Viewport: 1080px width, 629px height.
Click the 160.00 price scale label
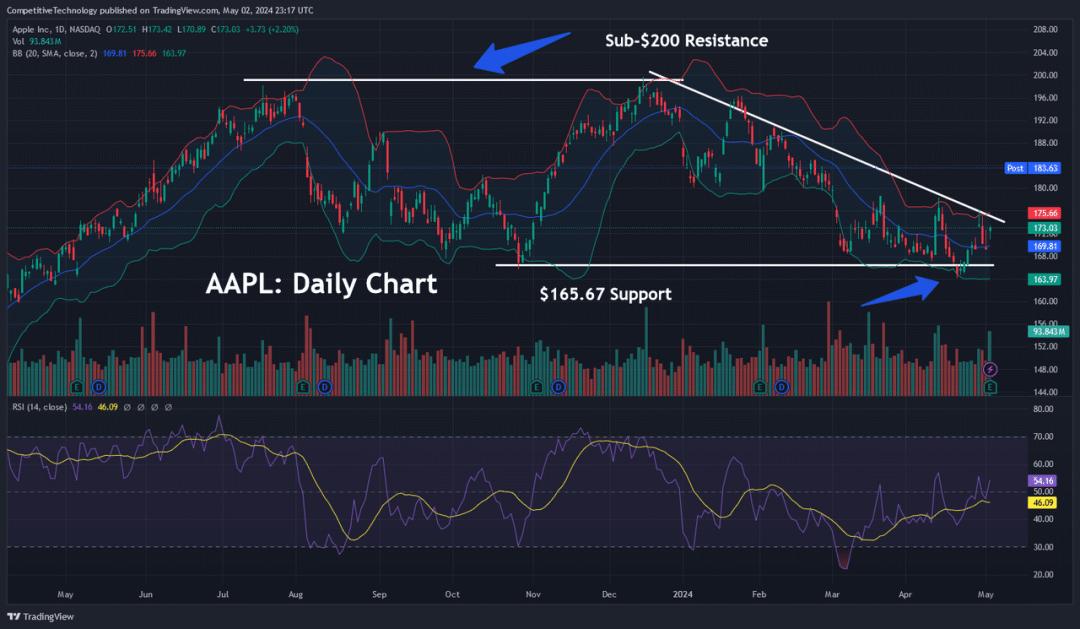pyautogui.click(x=1045, y=302)
